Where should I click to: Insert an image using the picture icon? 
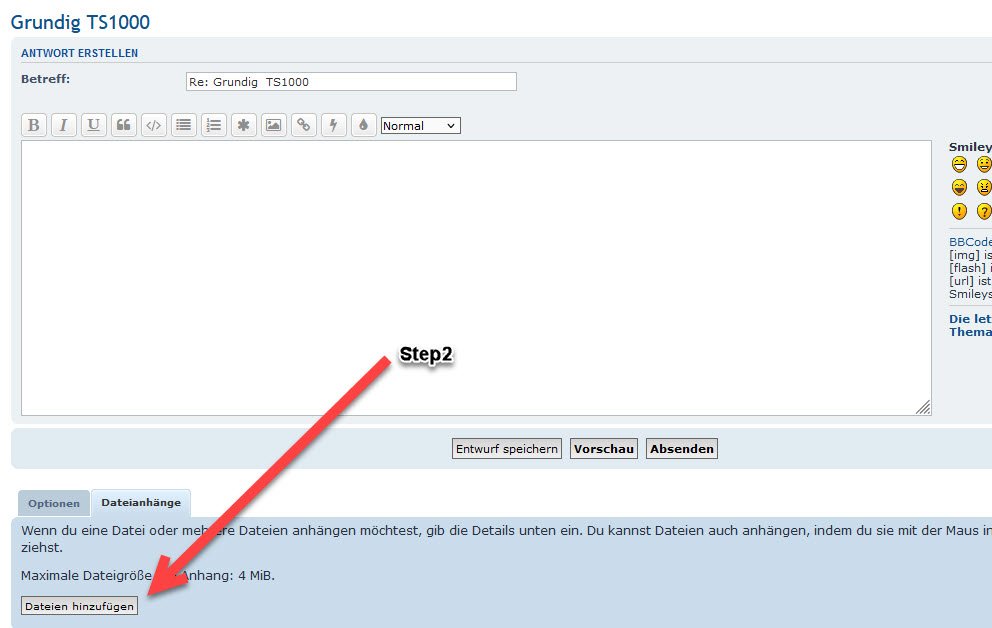pyautogui.click(x=273, y=125)
